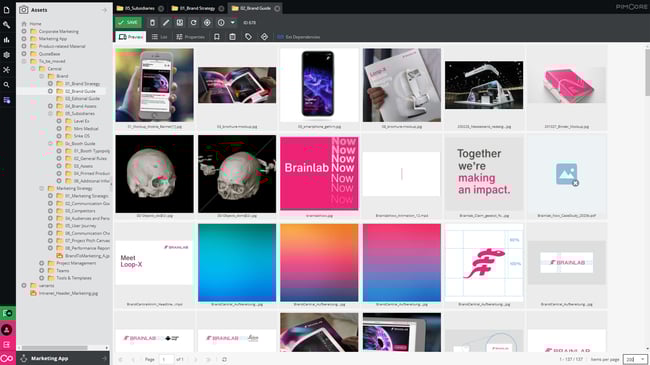This screenshot has height=365, width=650.
Task: Click the paging refresh icon at bottom
Action: (x=224, y=359)
